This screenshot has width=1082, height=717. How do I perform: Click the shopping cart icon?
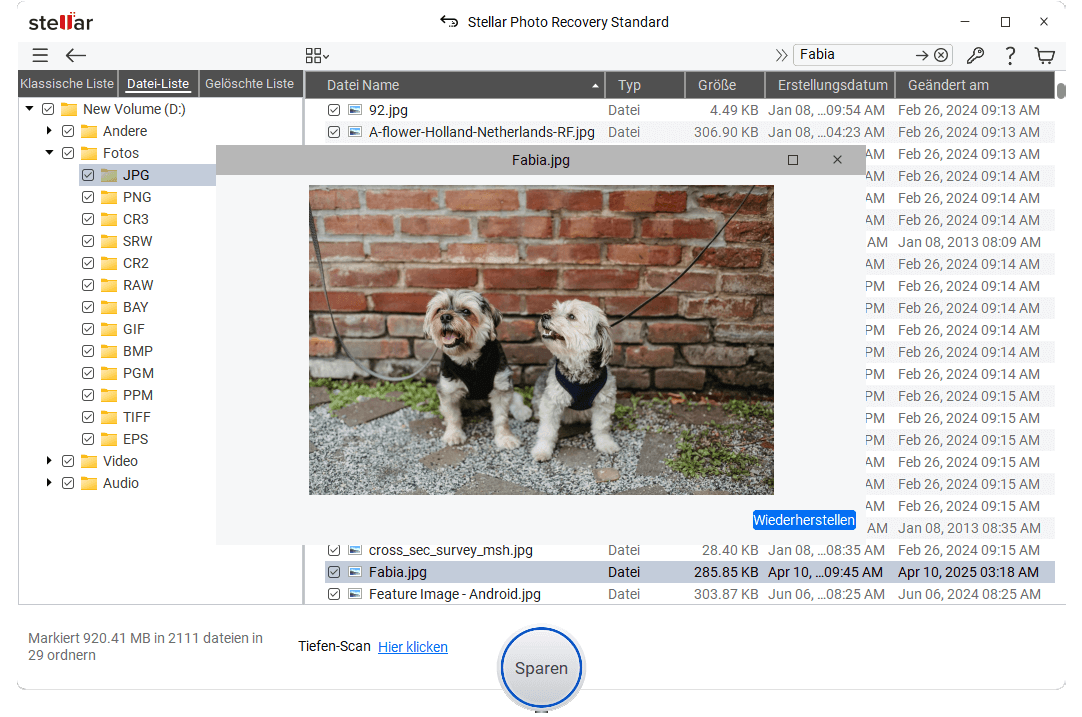(1045, 56)
